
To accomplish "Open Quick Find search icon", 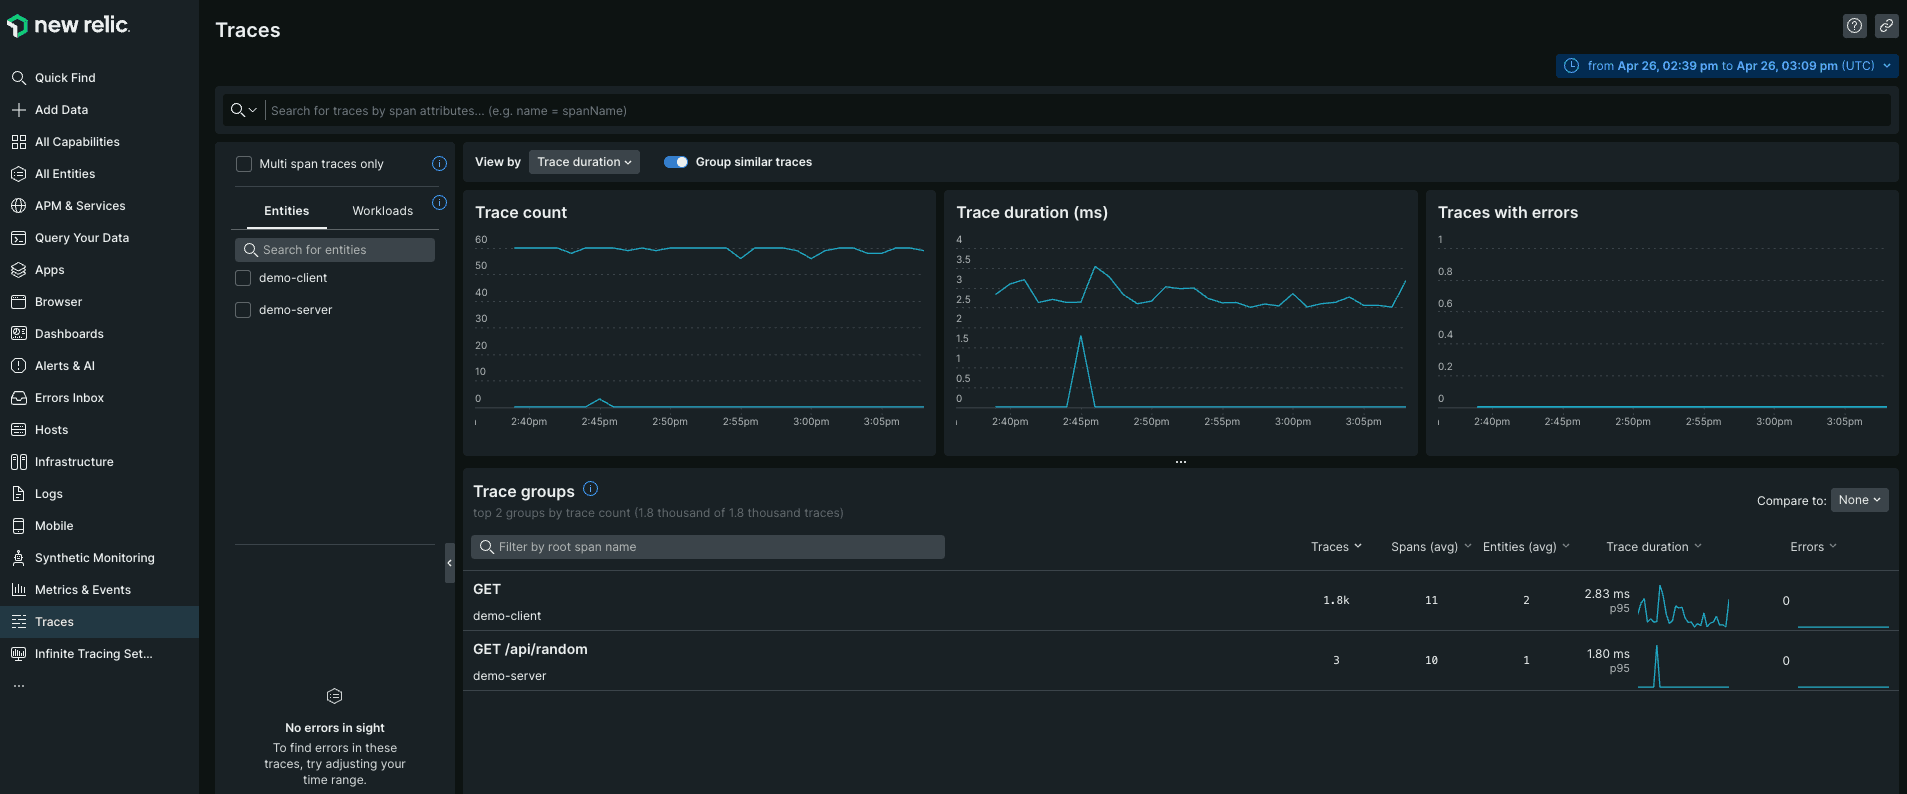I will pyautogui.click(x=18, y=78).
